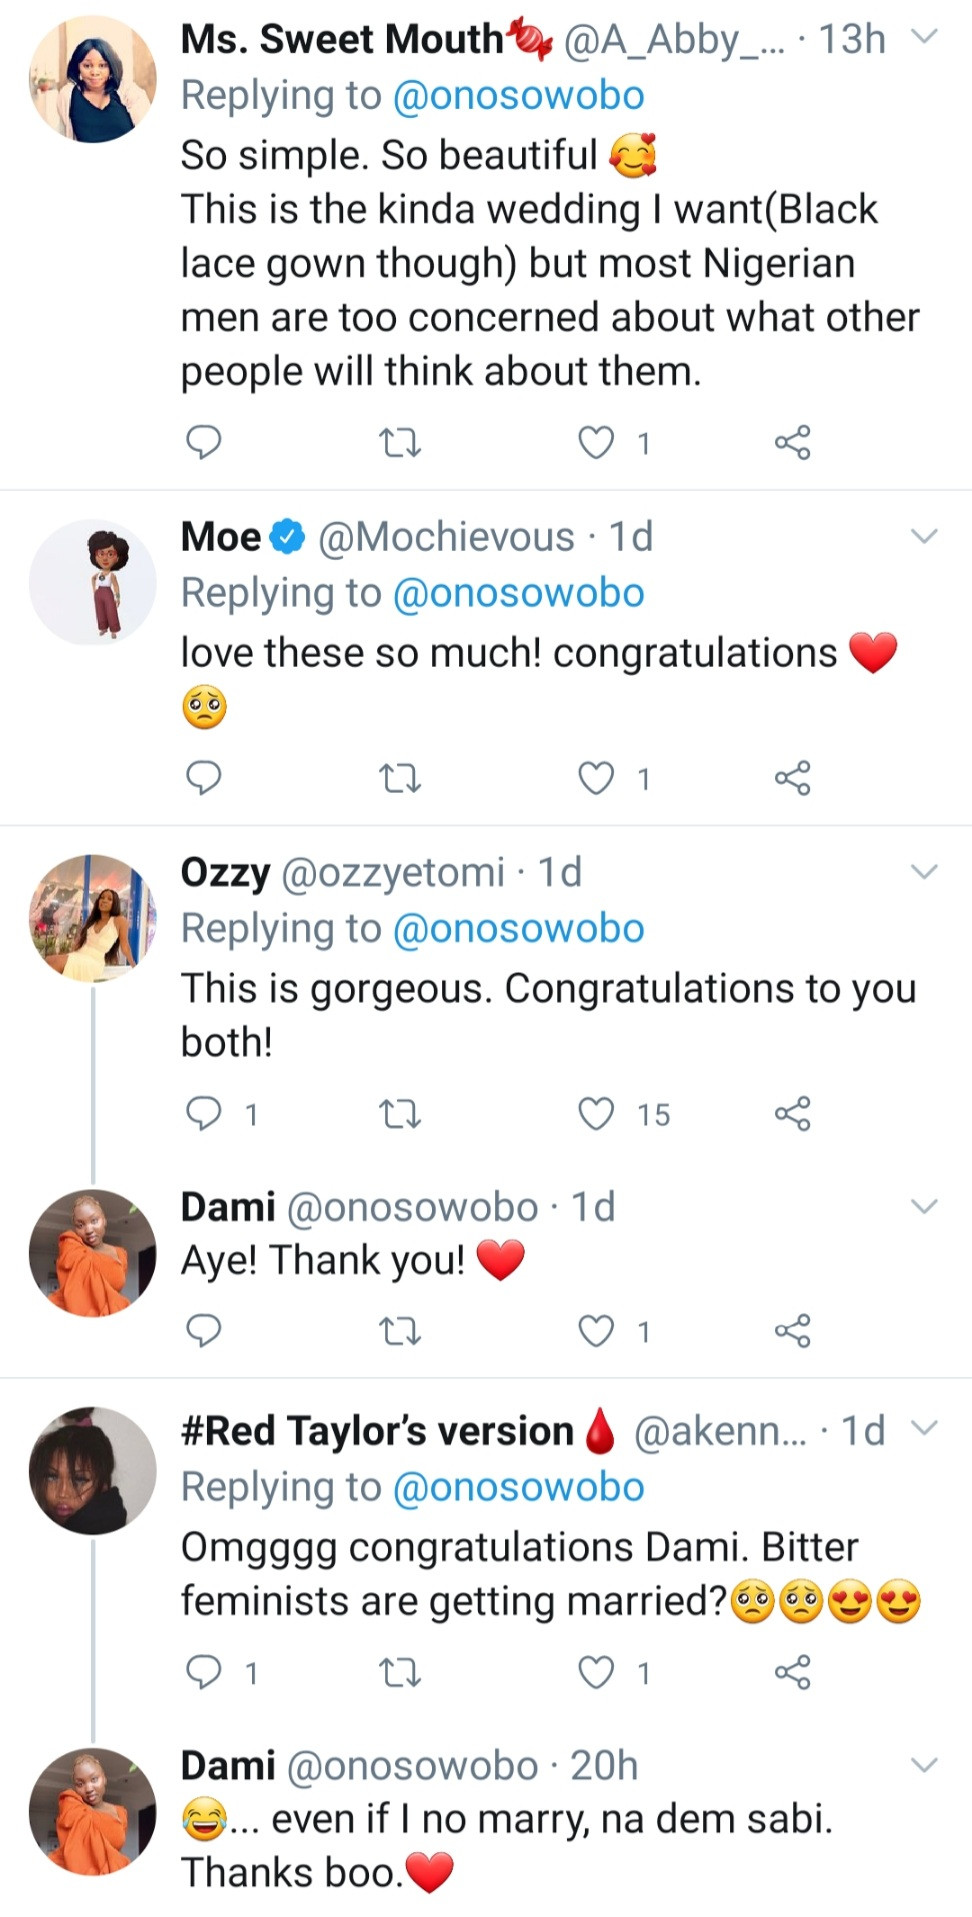Tap @onosowobo mention under Ozzy's name
972x1917 pixels.
518,929
